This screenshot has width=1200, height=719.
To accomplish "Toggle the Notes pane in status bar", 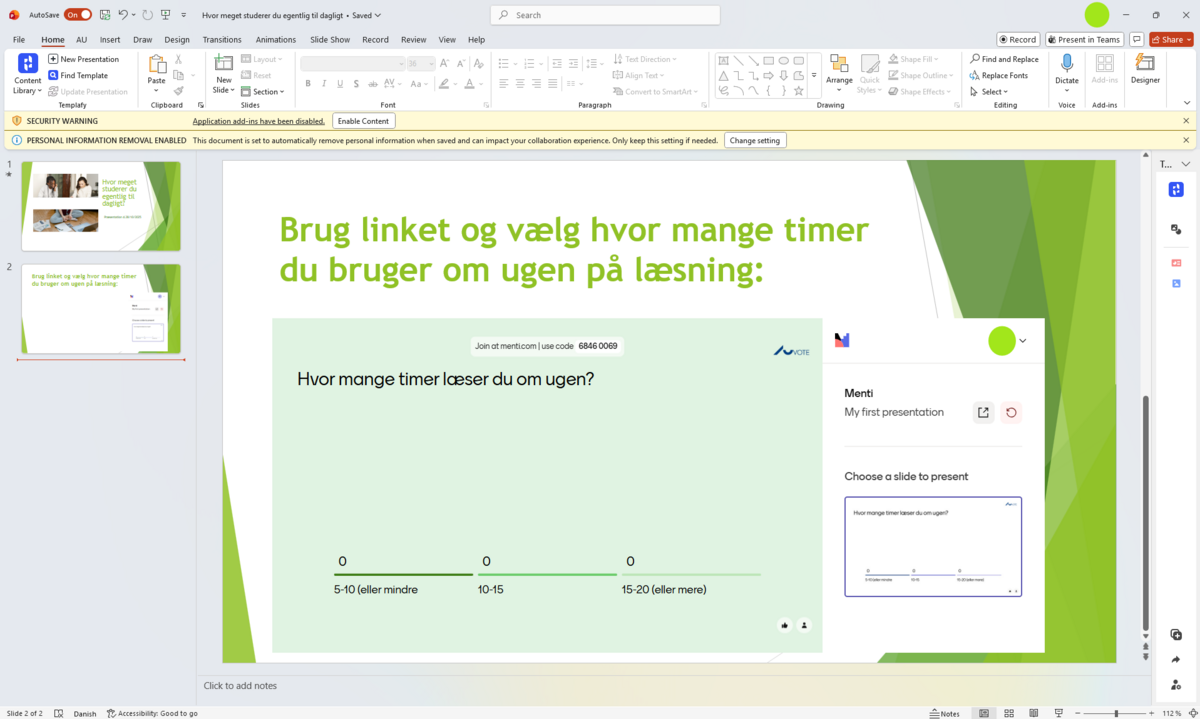I will pos(944,713).
